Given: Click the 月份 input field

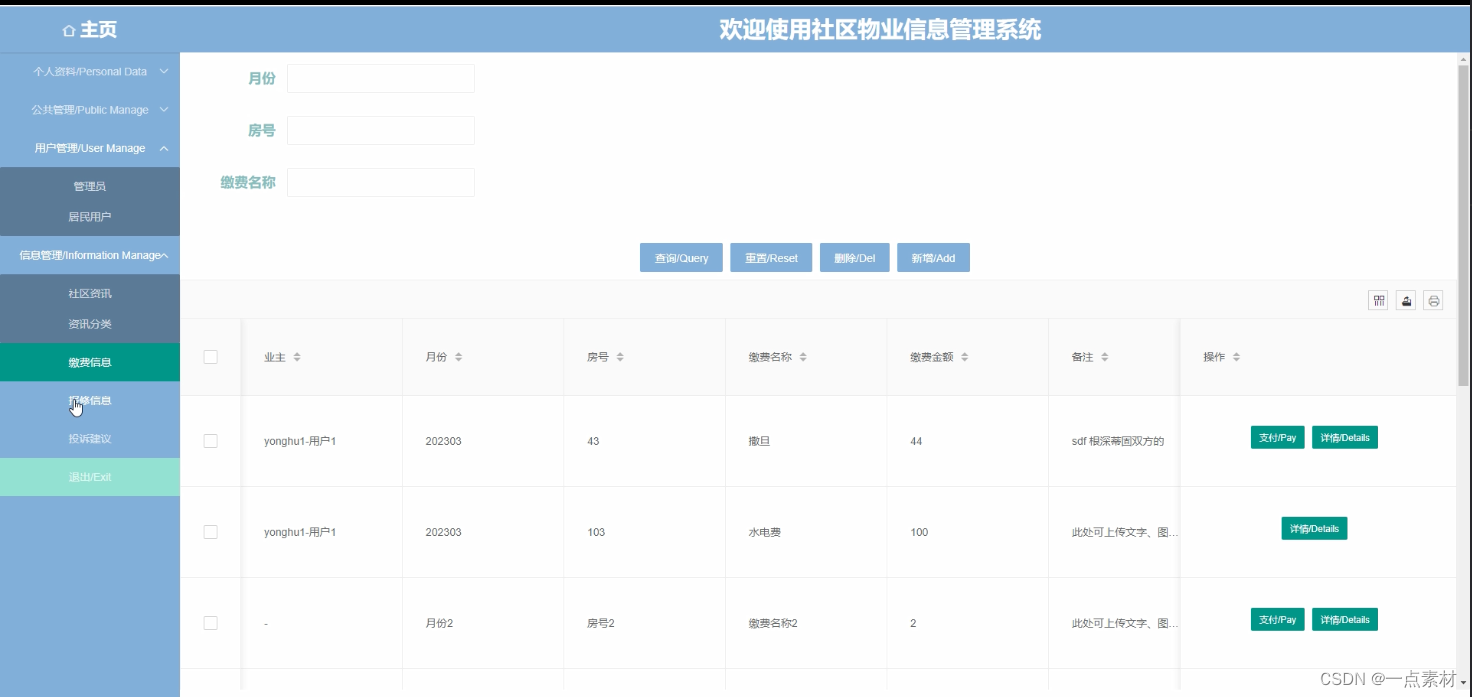Looking at the screenshot, I should click(380, 78).
